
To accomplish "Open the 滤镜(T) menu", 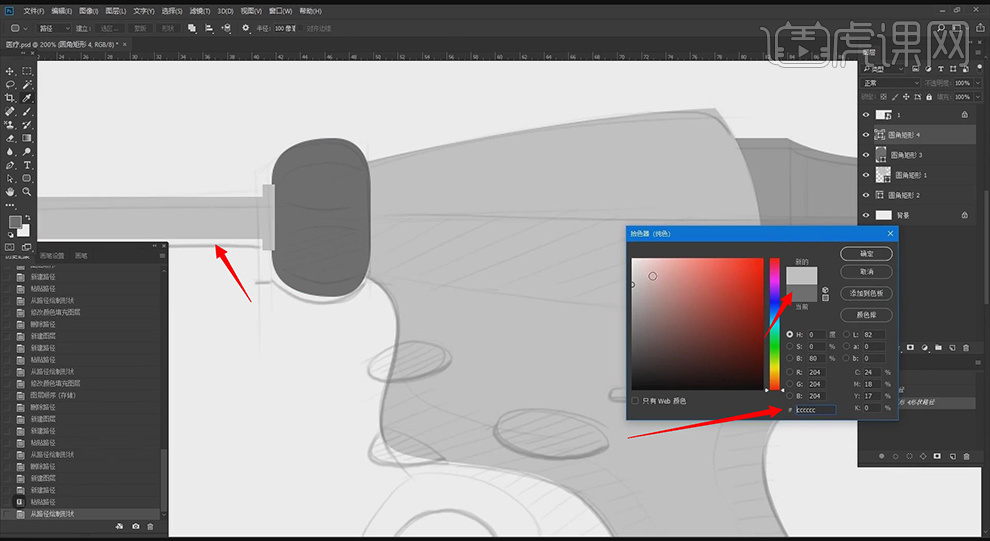I will pos(200,11).
